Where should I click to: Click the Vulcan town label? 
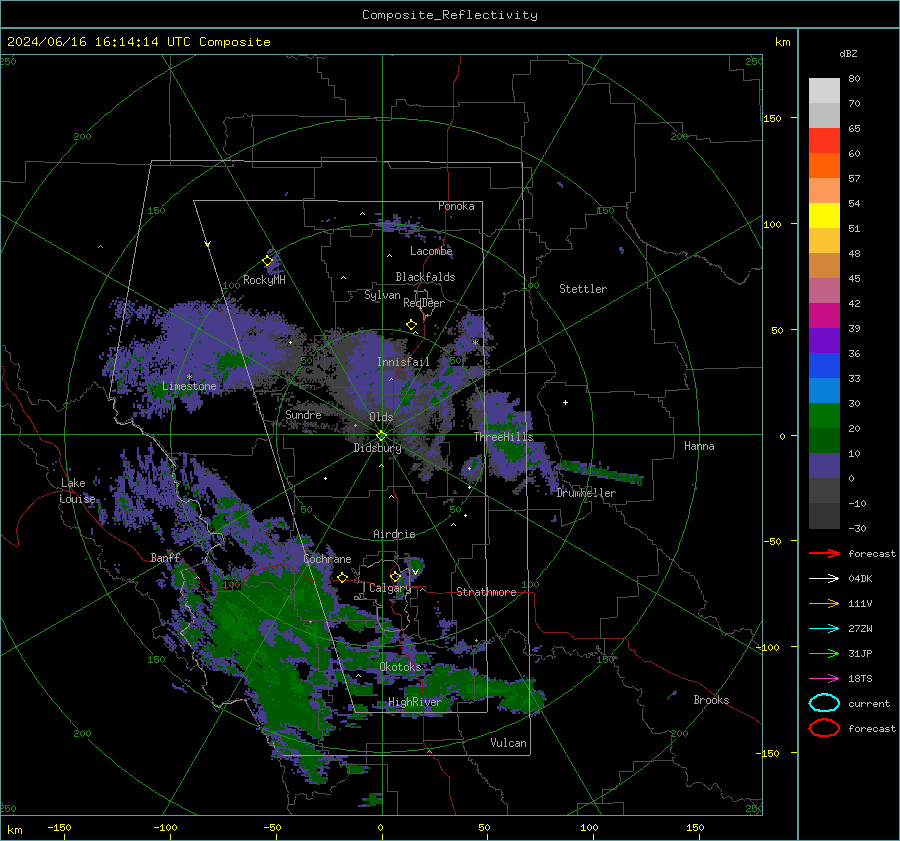point(508,743)
